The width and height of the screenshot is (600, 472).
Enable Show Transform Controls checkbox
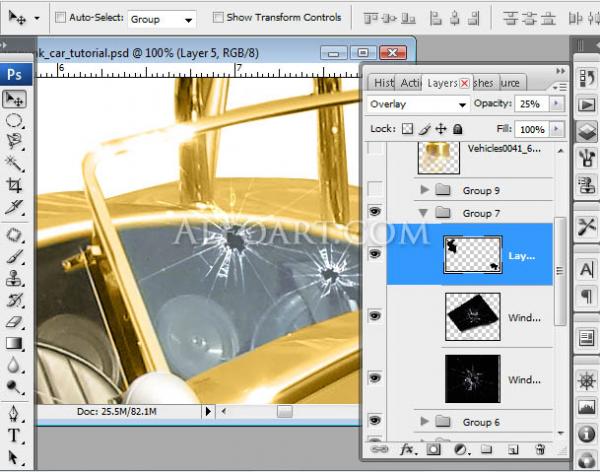point(217,17)
